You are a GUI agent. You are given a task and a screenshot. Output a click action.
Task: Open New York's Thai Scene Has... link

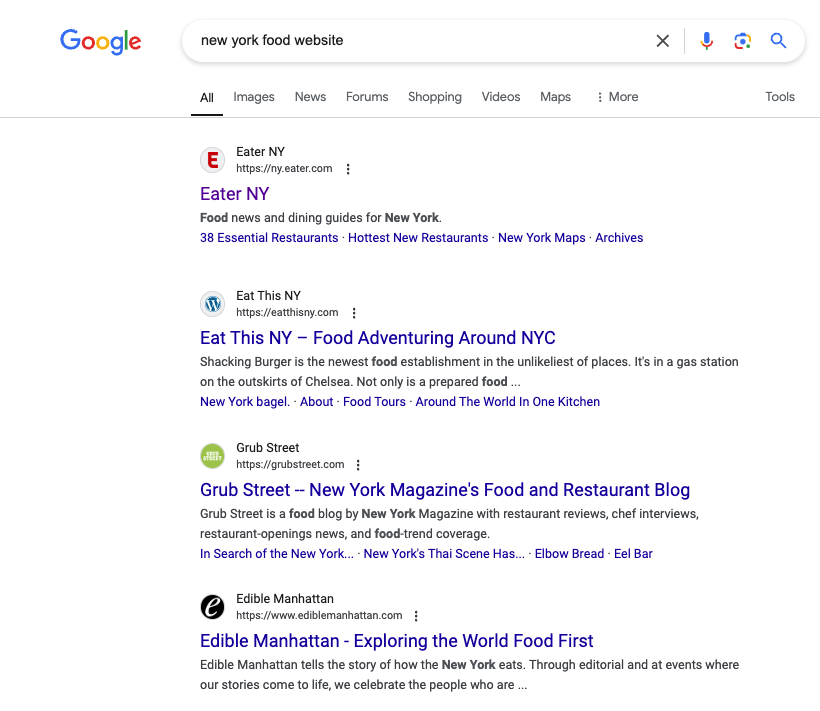pos(444,554)
